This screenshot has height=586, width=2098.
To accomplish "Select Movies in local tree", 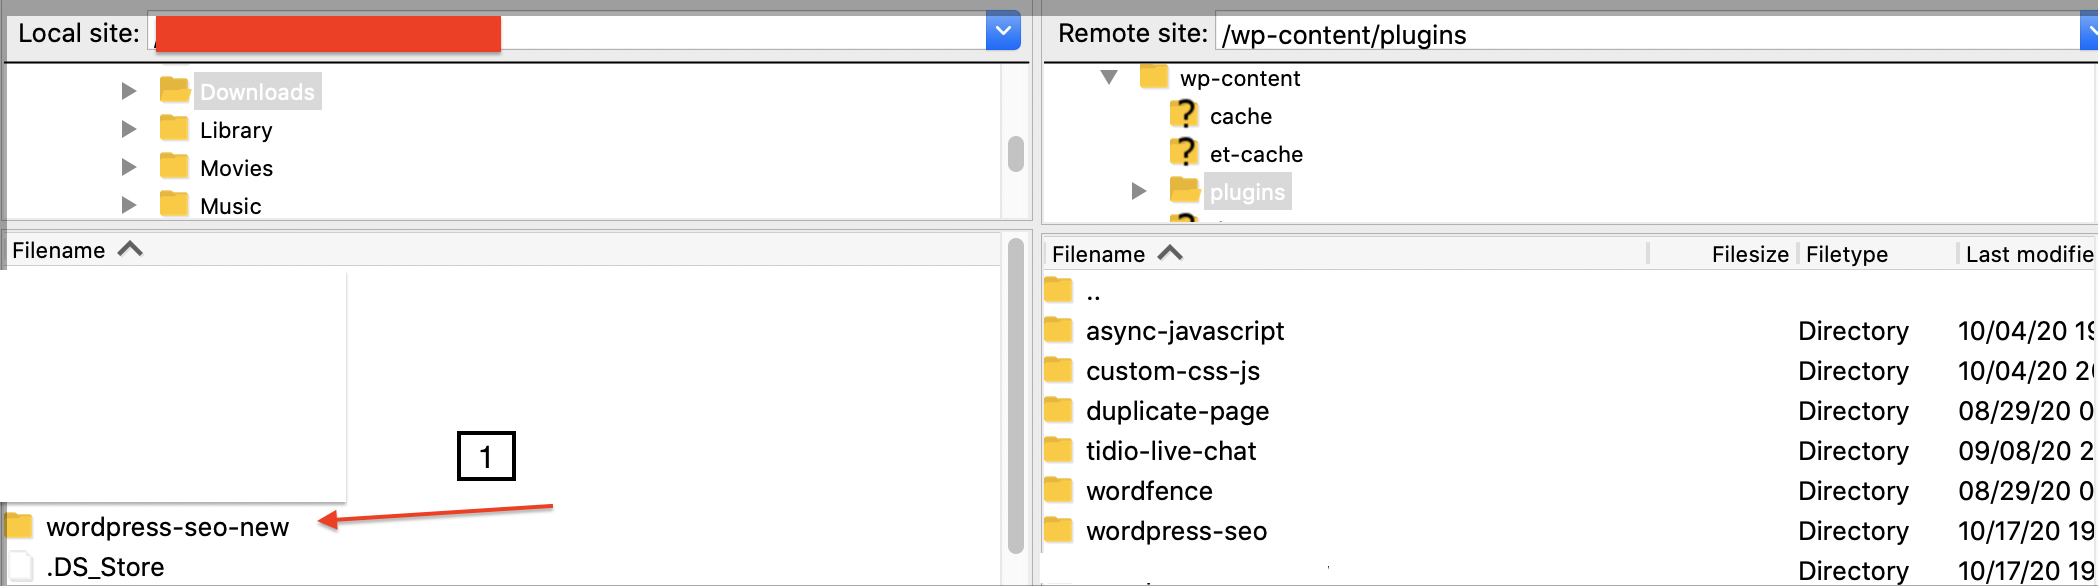I will (236, 168).
